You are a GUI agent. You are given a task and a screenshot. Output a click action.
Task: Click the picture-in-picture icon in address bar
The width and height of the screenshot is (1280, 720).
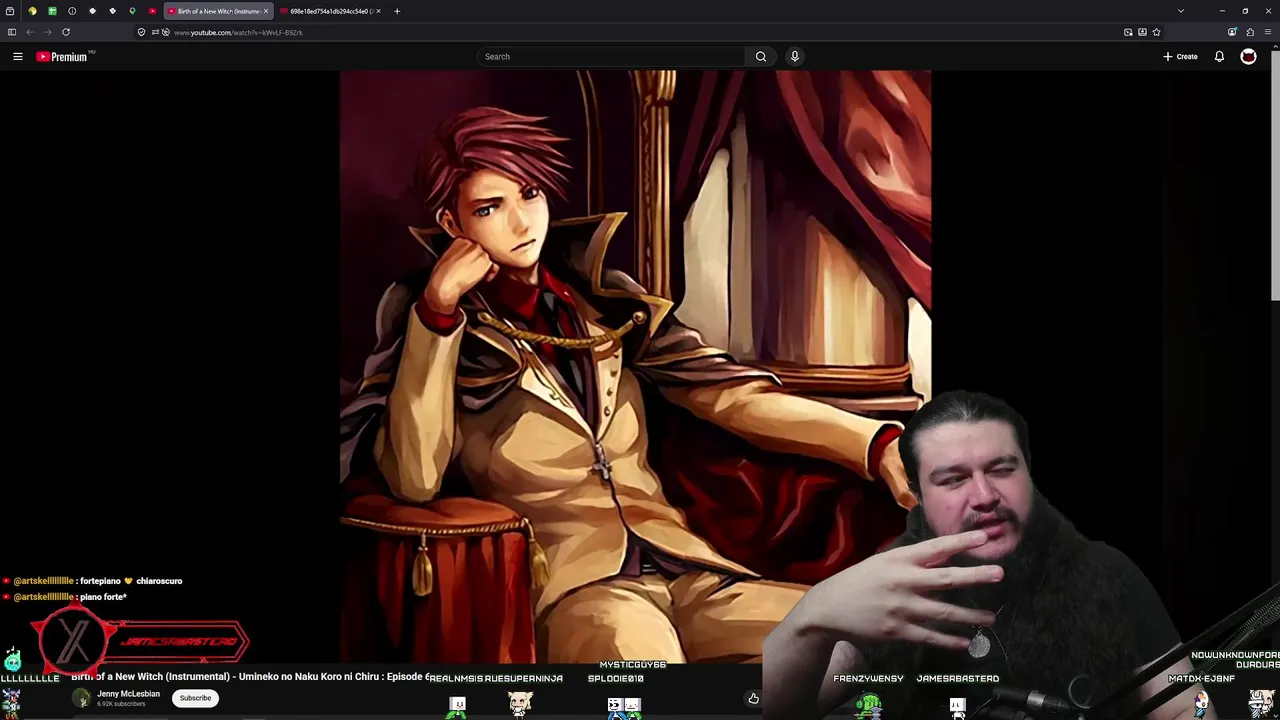(x=1128, y=32)
